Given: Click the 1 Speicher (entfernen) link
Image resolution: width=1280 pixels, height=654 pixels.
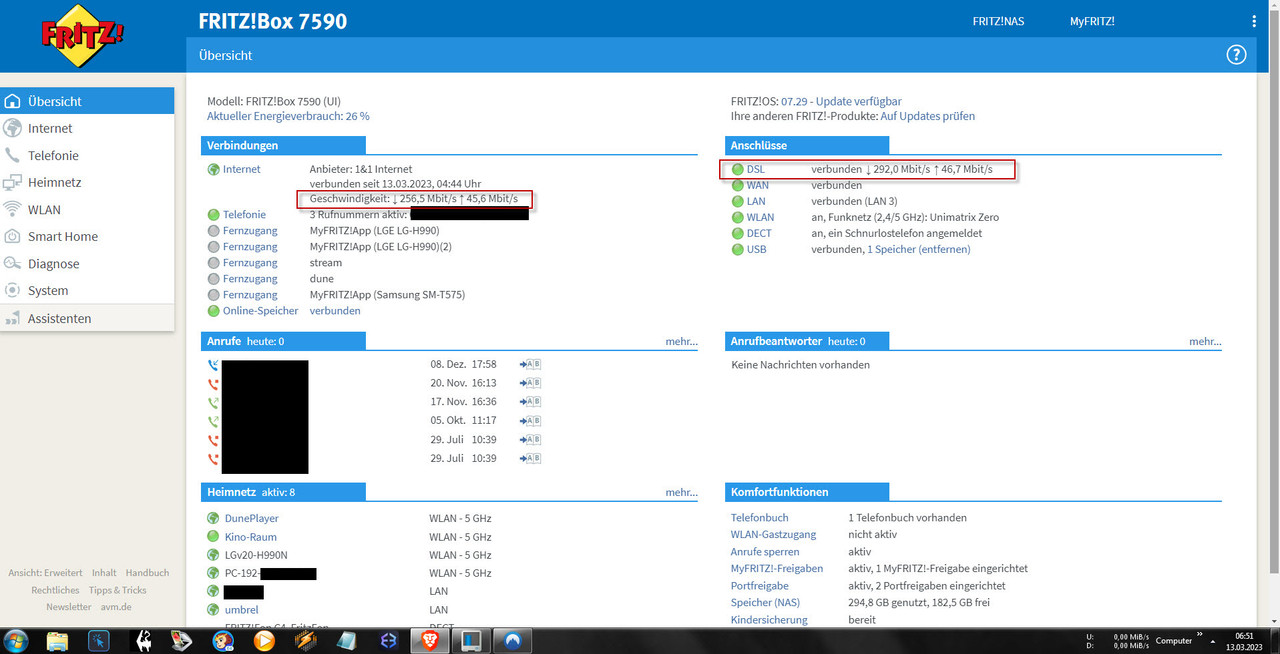Looking at the screenshot, I should pos(918,249).
